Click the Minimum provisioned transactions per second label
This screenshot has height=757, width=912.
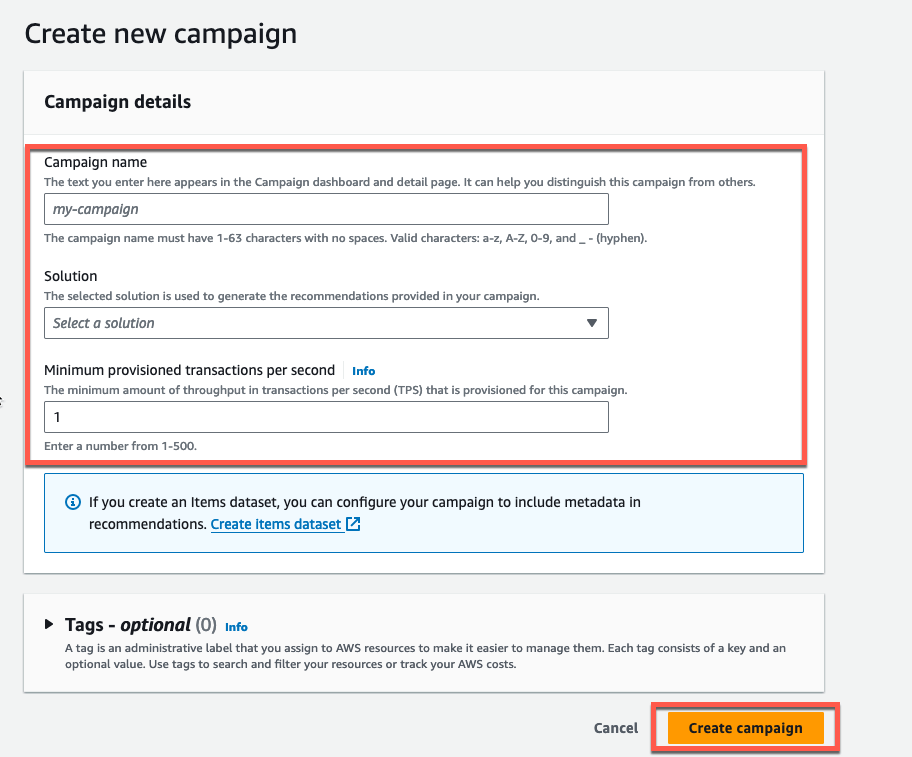[x=190, y=370]
